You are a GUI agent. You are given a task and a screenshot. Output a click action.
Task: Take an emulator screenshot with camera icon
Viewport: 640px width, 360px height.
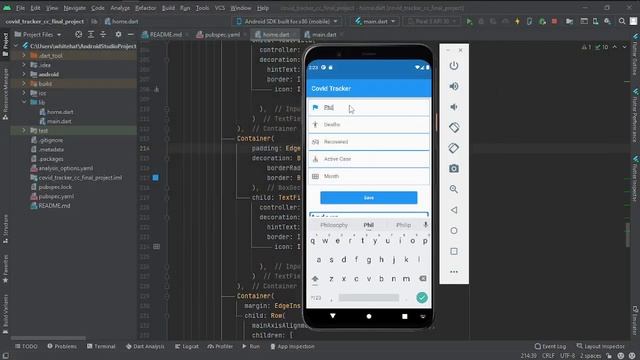(454, 169)
